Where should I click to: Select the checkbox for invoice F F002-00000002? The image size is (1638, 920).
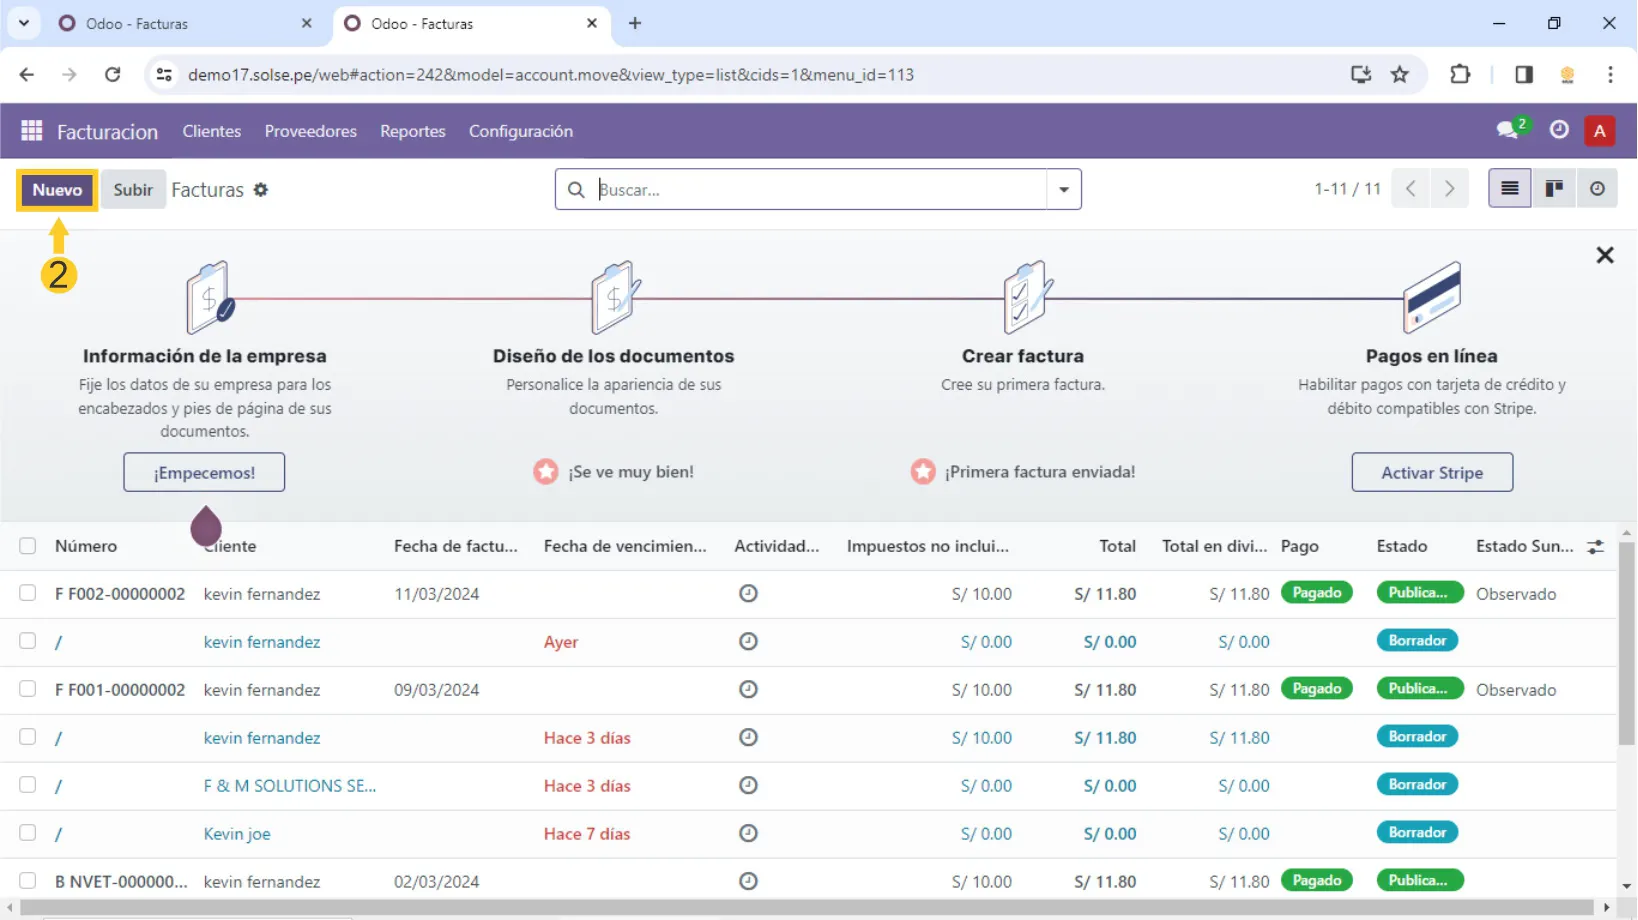[28, 593]
